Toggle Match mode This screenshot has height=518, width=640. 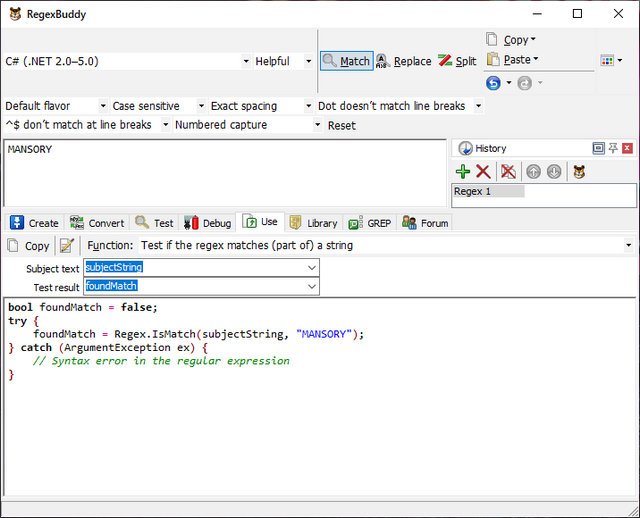tap(346, 61)
